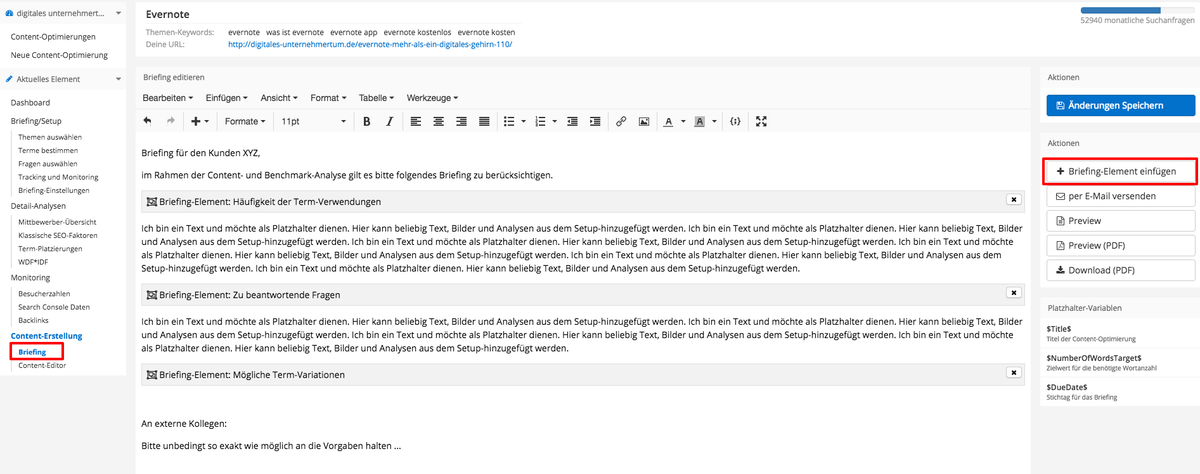Image resolution: width=1200 pixels, height=474 pixels.
Task: Insert placeholder variable with braces icon
Action: pyautogui.click(x=735, y=121)
